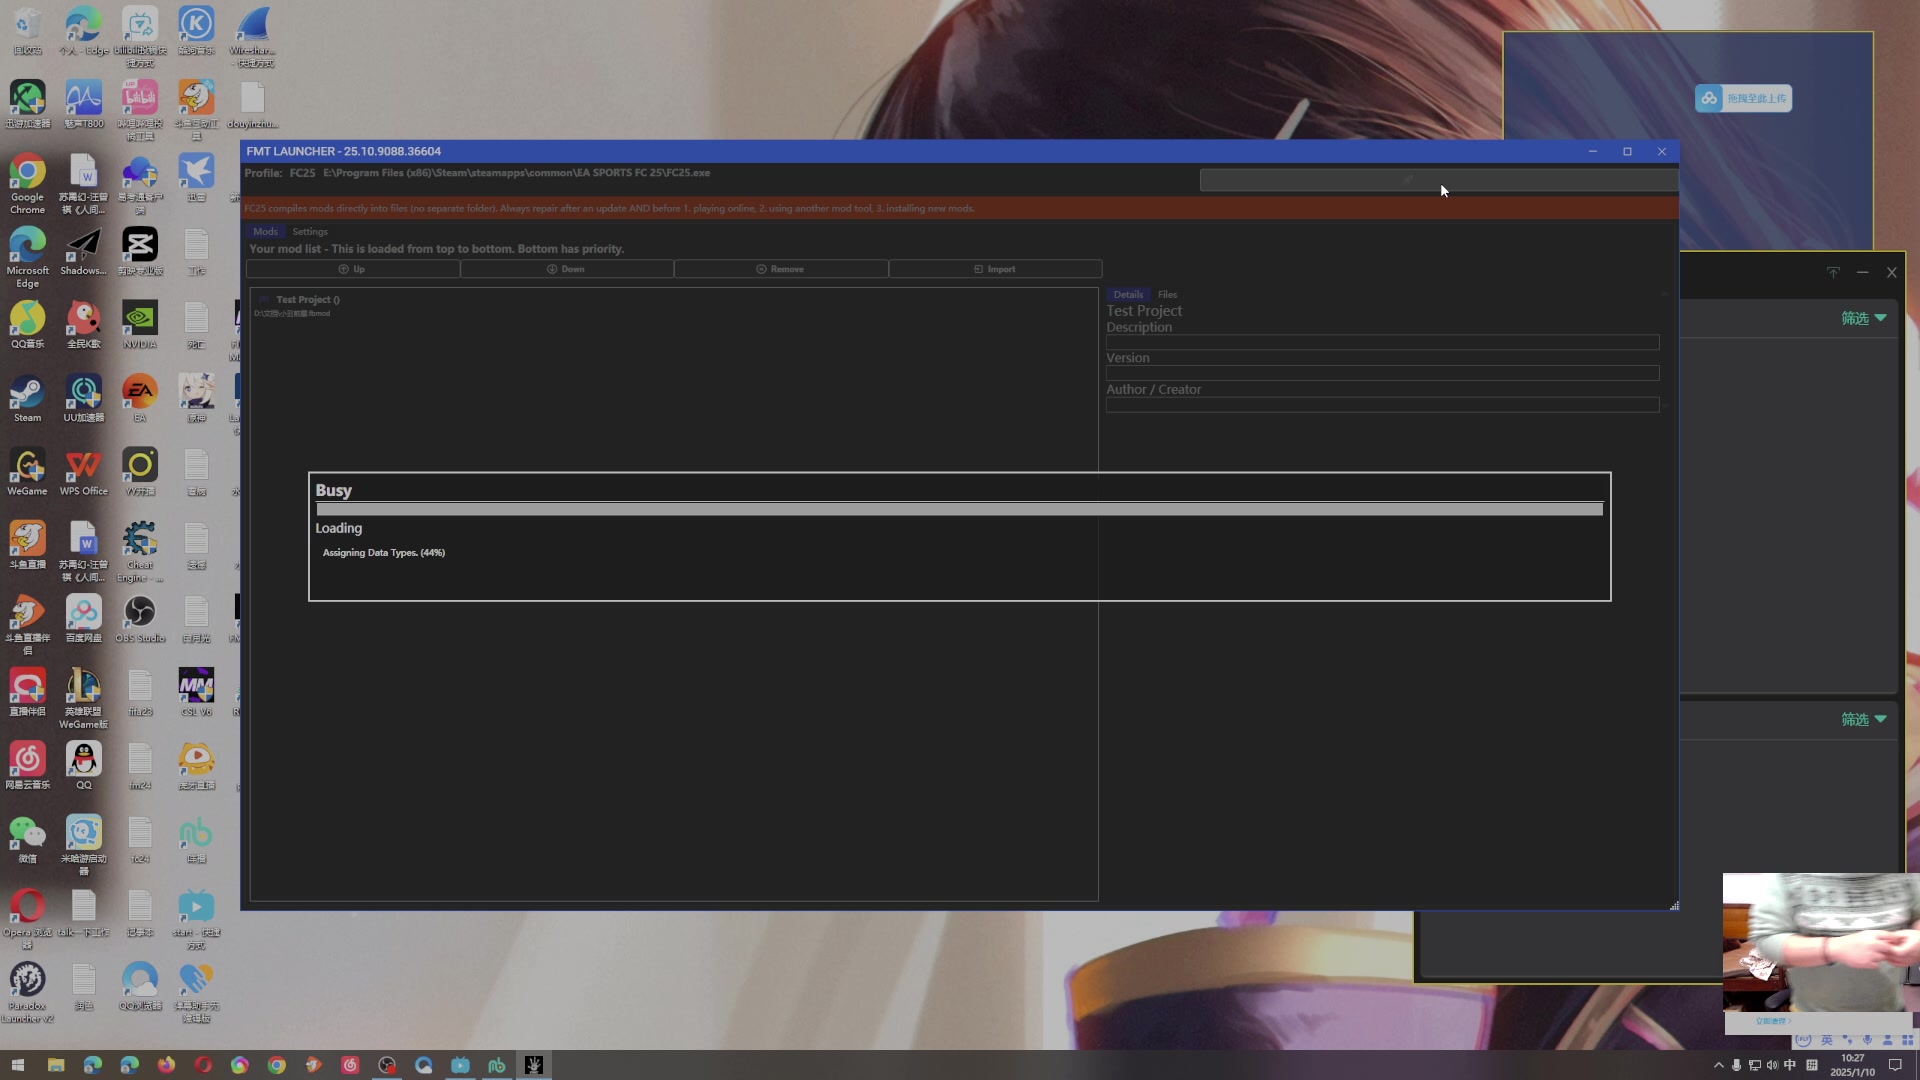Open Cheat Engine desktop shortcut

pyautogui.click(x=140, y=551)
